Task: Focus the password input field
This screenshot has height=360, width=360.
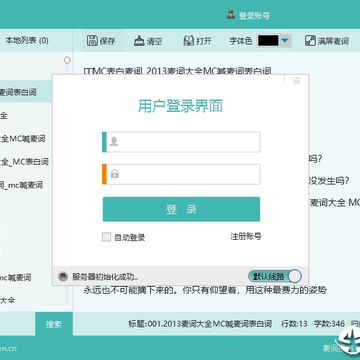Action: [x=181, y=174]
